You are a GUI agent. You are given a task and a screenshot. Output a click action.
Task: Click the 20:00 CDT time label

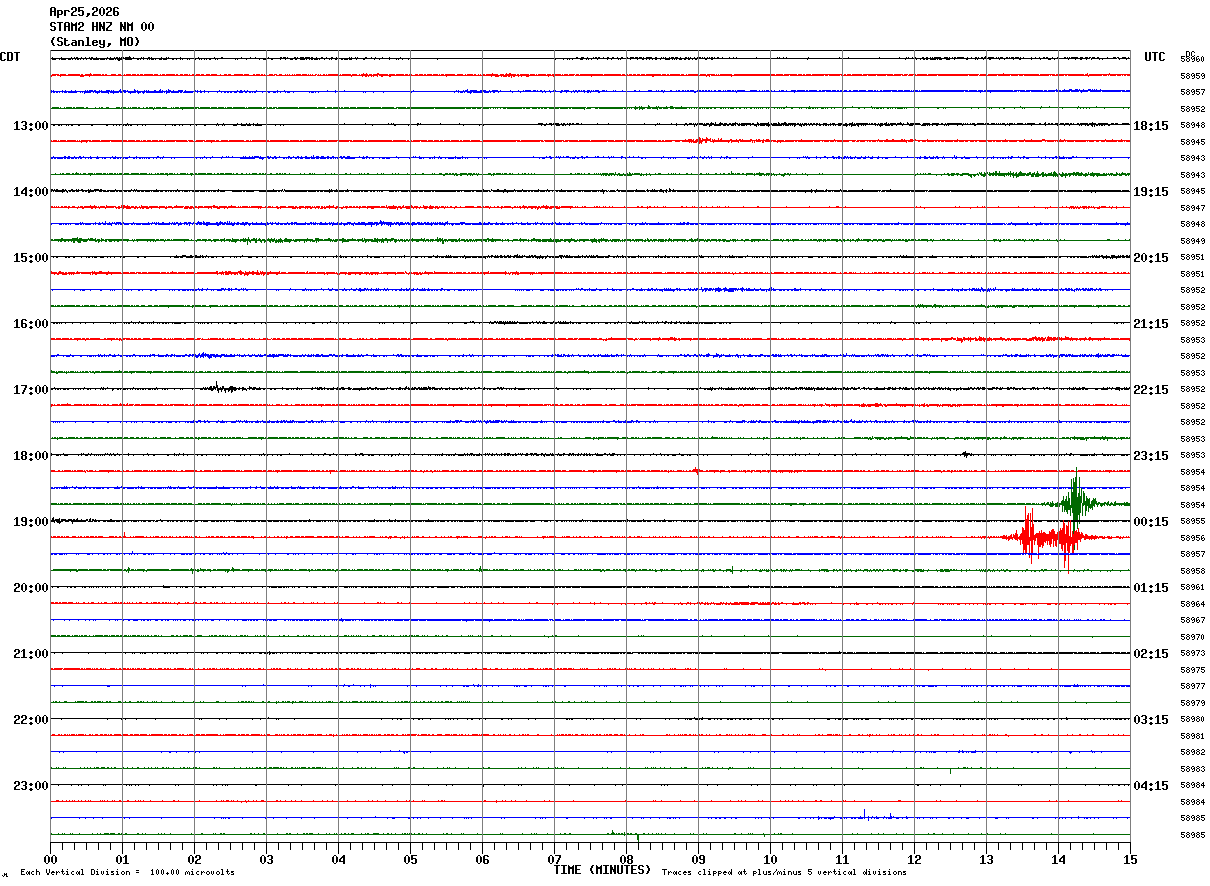point(30,588)
